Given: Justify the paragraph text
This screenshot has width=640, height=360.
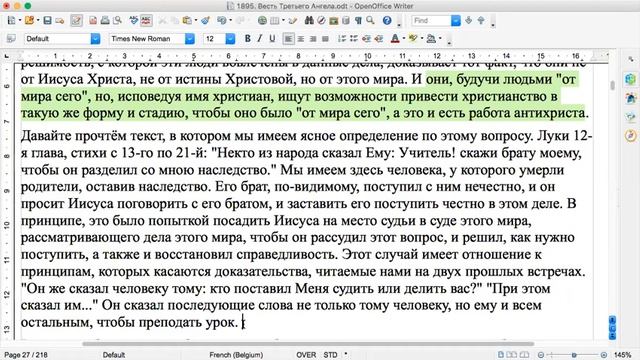Looking at the screenshot, I should [x=325, y=39].
